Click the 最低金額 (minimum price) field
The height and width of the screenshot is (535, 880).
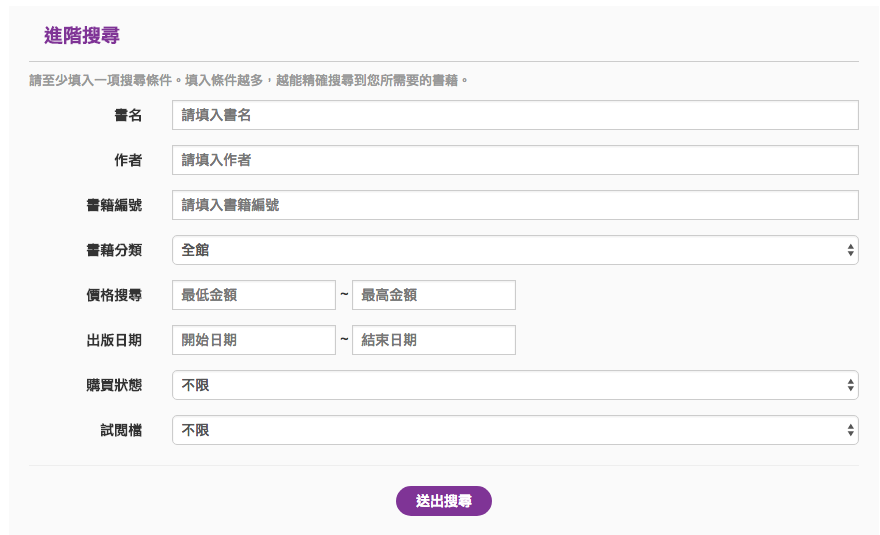coord(254,295)
